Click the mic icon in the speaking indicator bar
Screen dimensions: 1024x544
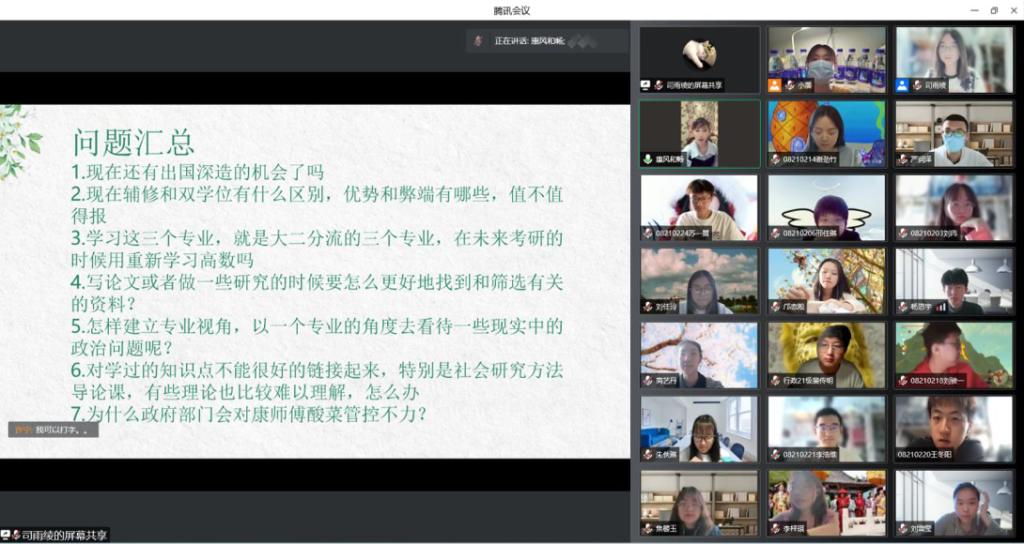[x=479, y=41]
